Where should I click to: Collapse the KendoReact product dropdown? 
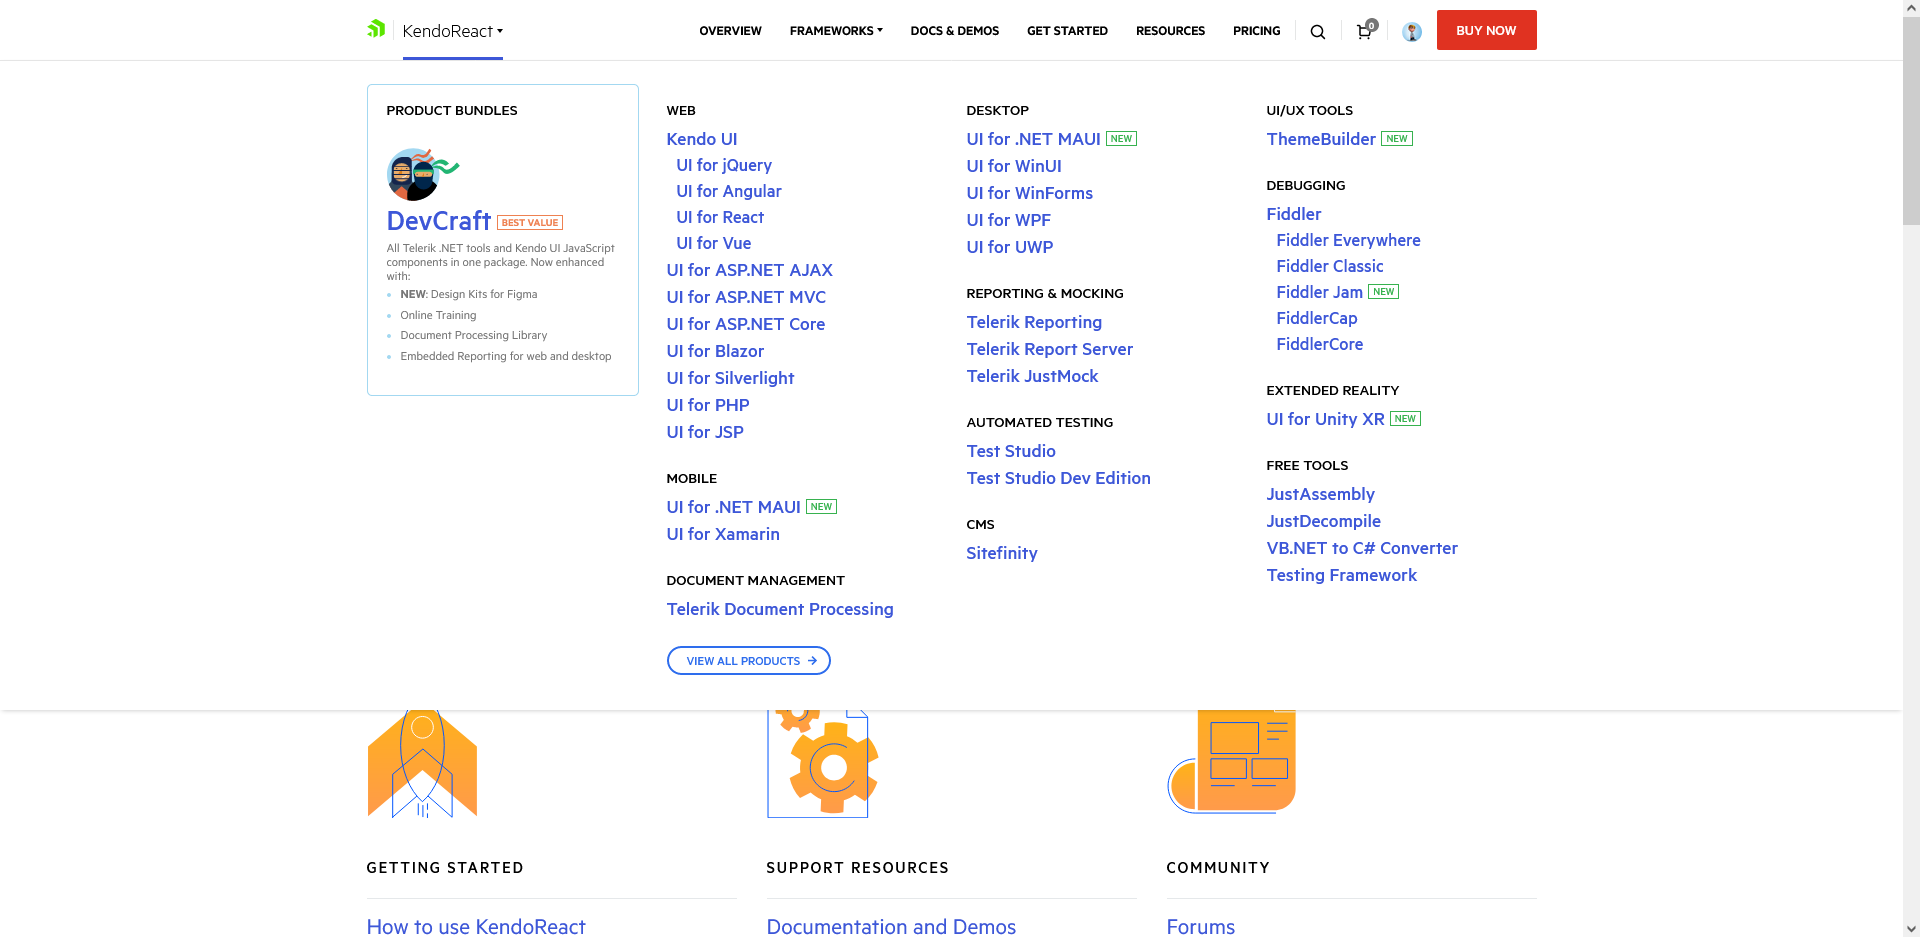[452, 31]
